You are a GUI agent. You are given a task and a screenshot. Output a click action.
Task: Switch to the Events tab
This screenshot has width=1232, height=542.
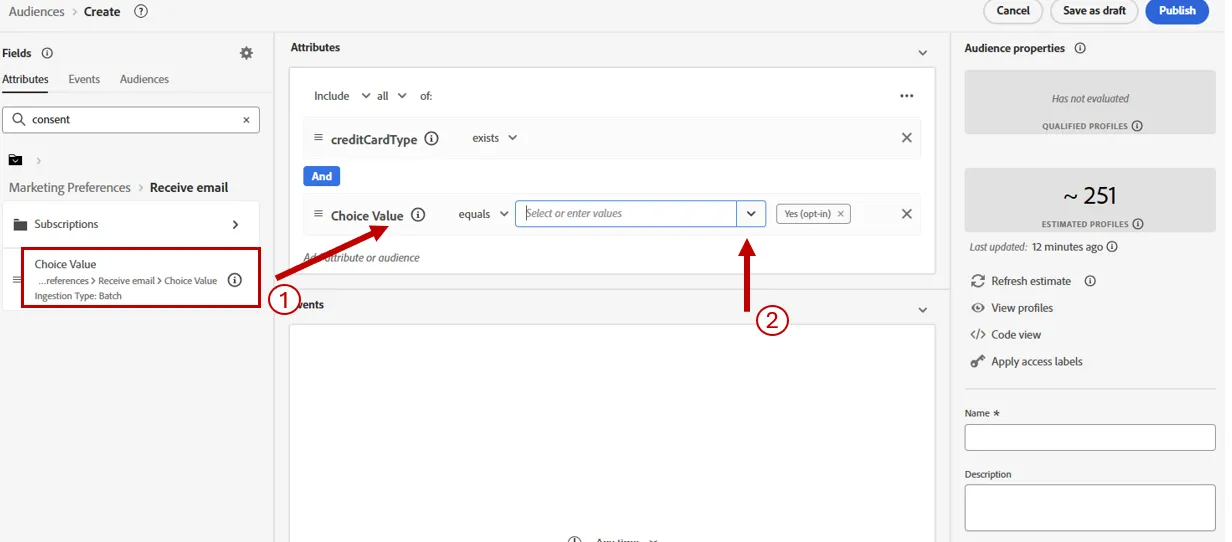tap(84, 79)
